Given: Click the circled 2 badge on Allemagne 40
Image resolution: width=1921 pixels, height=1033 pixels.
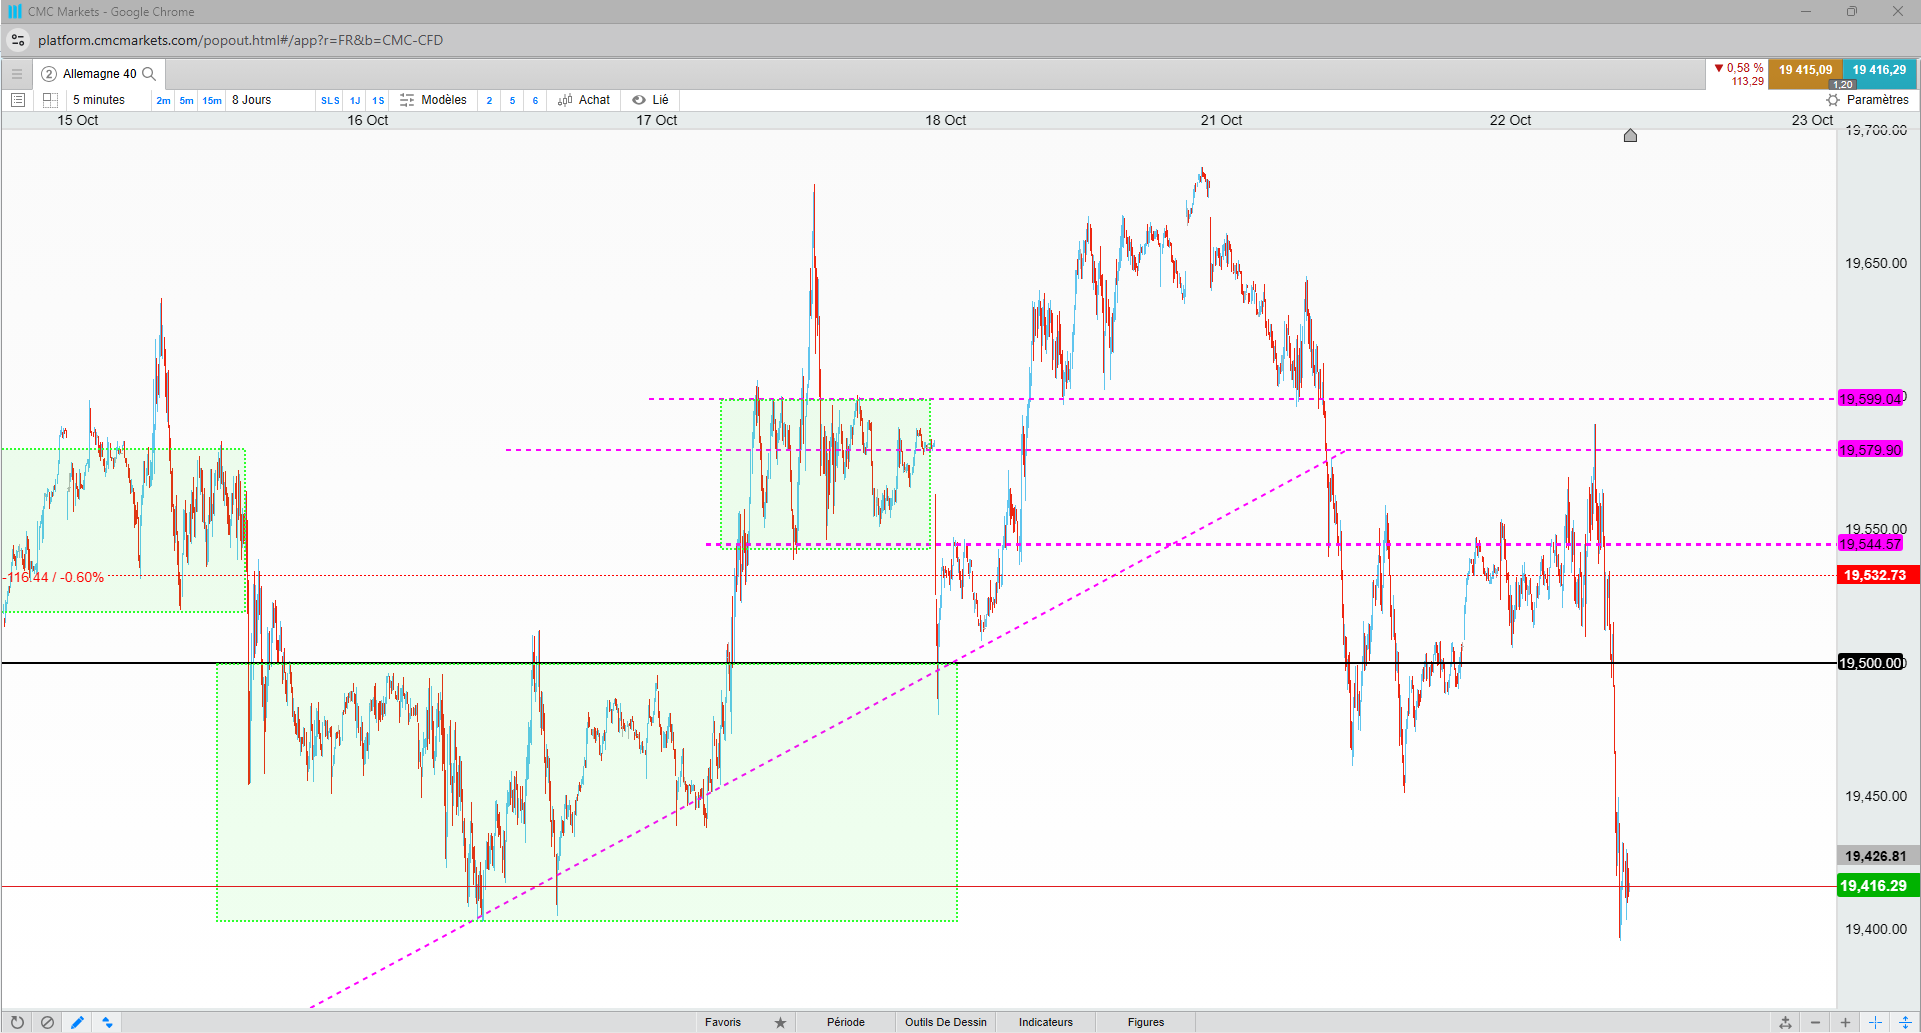Looking at the screenshot, I should (49, 74).
